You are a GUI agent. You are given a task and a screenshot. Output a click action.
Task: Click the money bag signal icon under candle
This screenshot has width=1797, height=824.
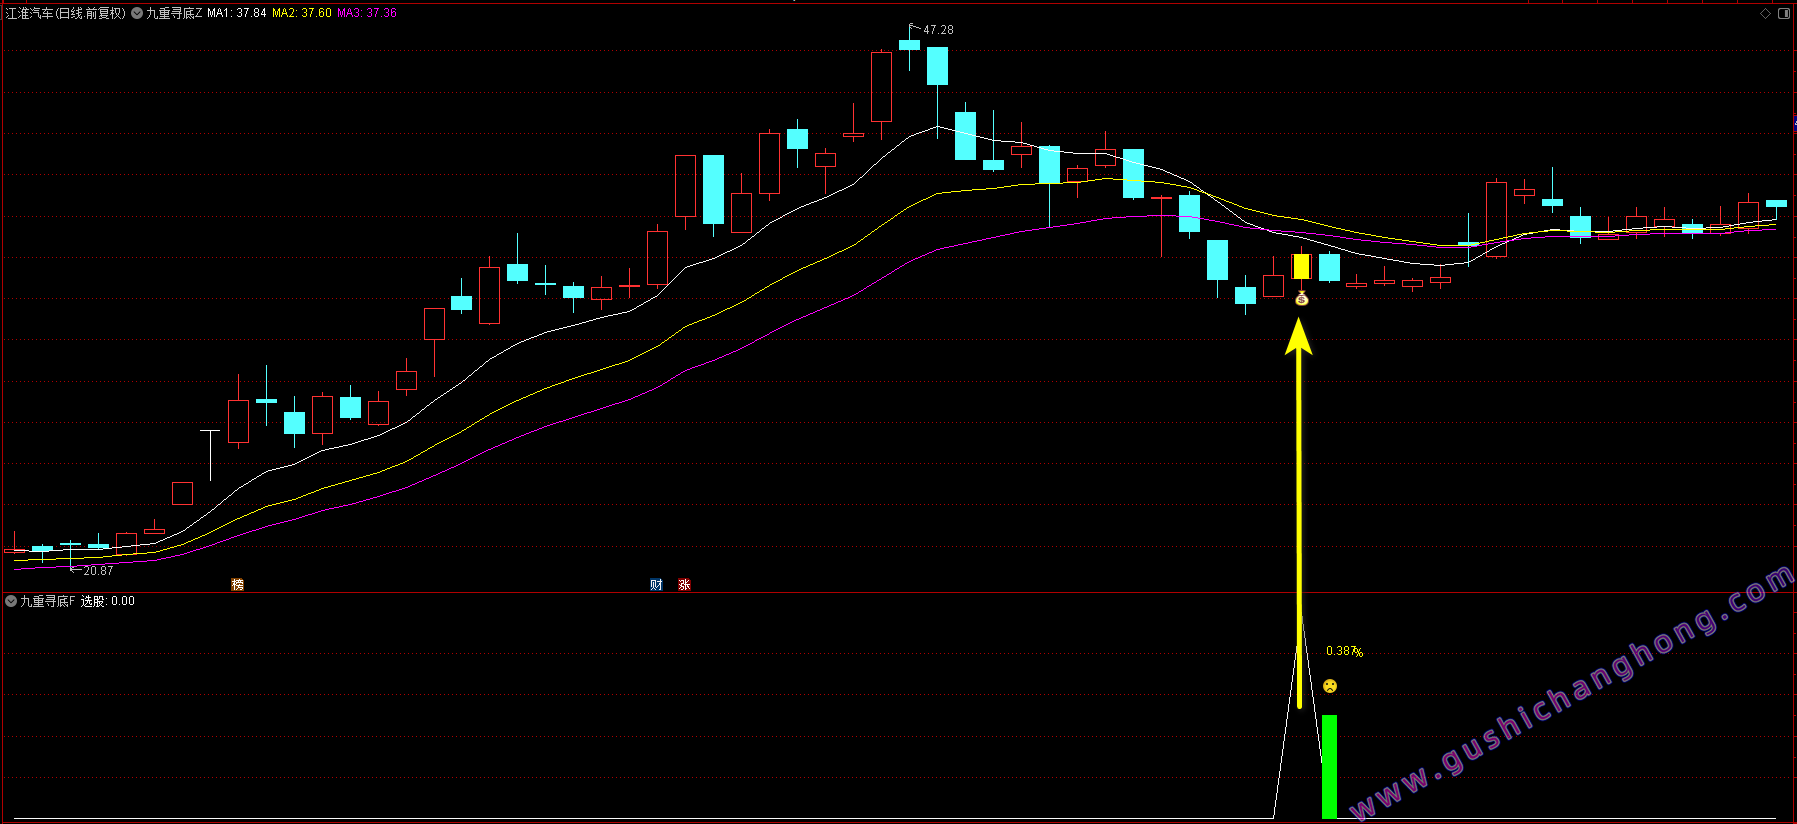1301,297
